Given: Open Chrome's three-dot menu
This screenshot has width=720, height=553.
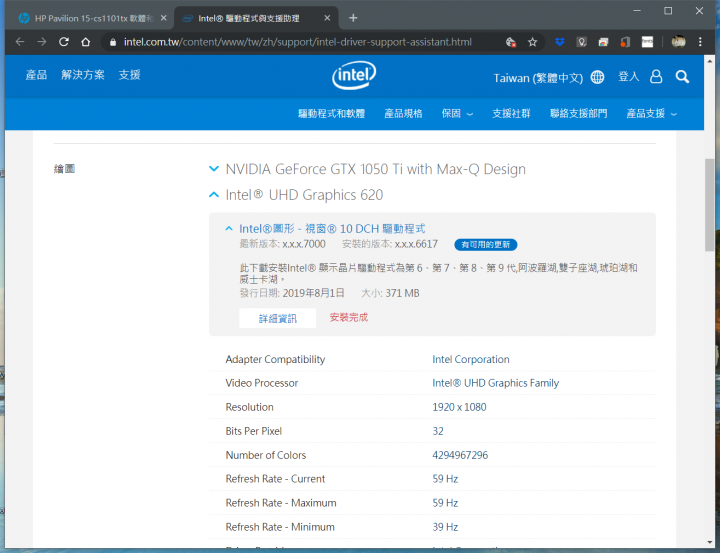Looking at the screenshot, I should (700, 42).
